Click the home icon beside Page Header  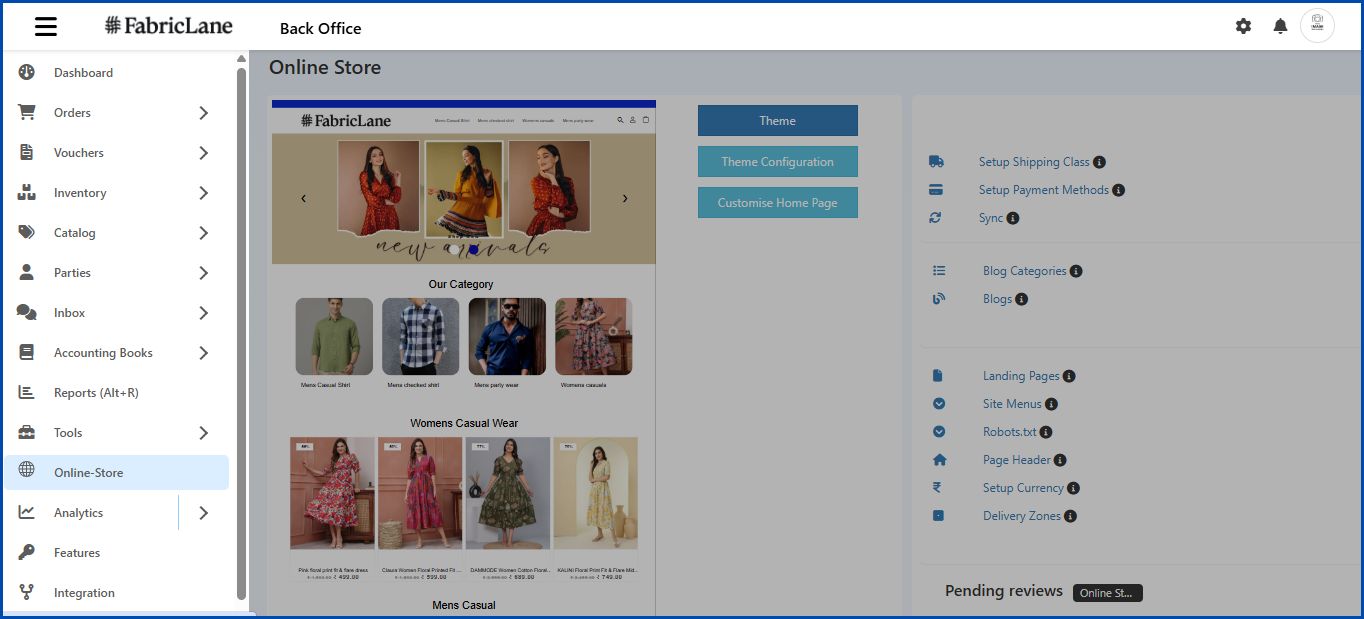(x=937, y=459)
